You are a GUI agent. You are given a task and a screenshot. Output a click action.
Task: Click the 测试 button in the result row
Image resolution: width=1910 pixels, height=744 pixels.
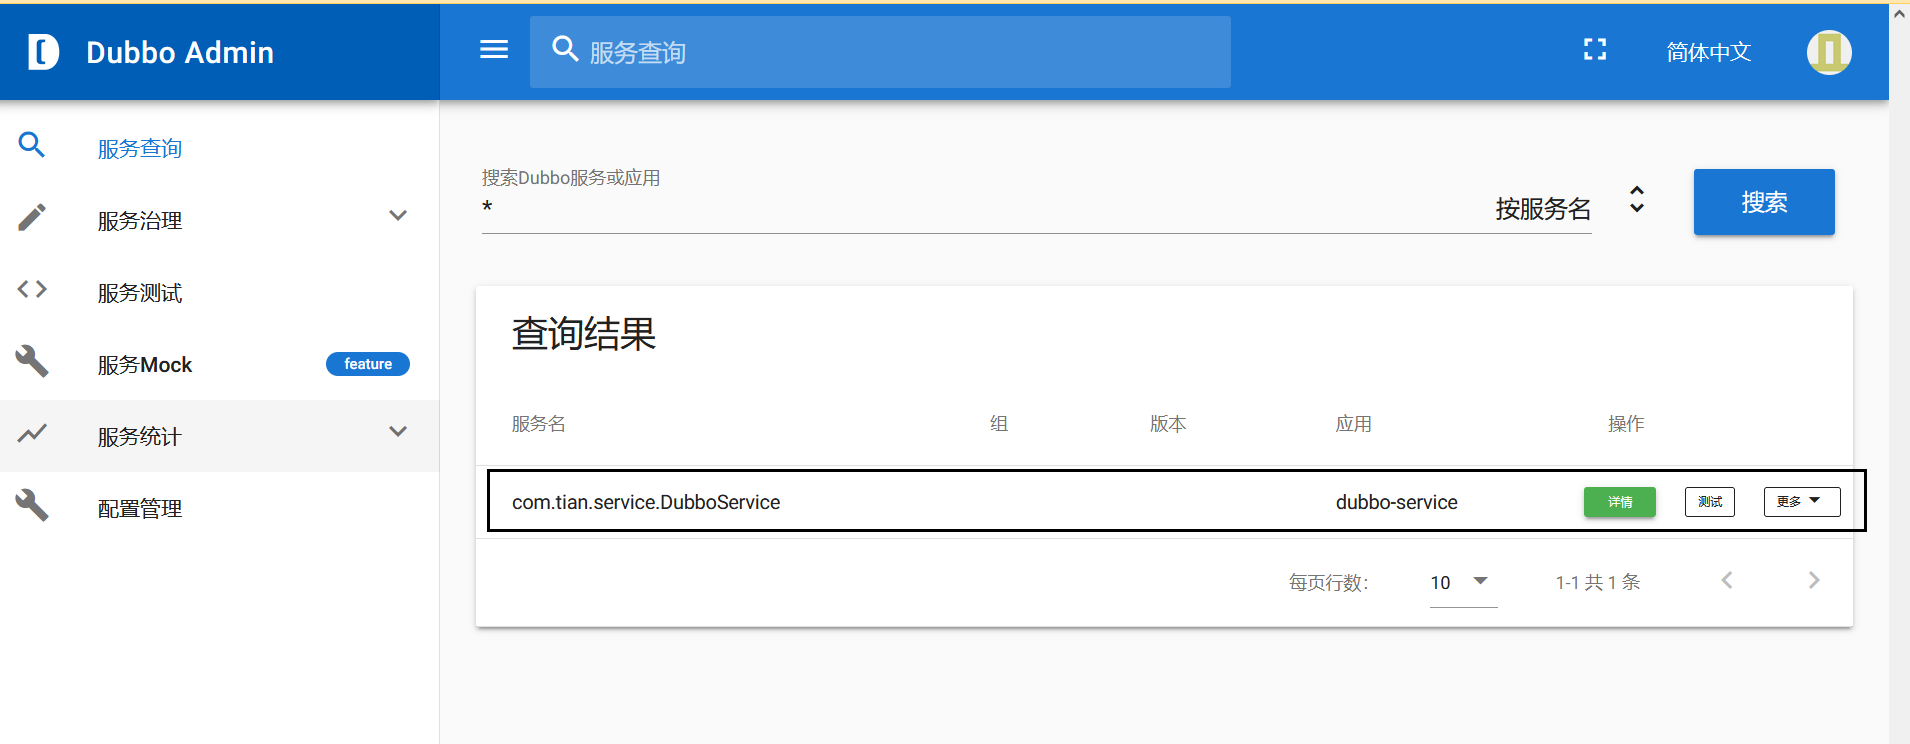click(x=1710, y=502)
